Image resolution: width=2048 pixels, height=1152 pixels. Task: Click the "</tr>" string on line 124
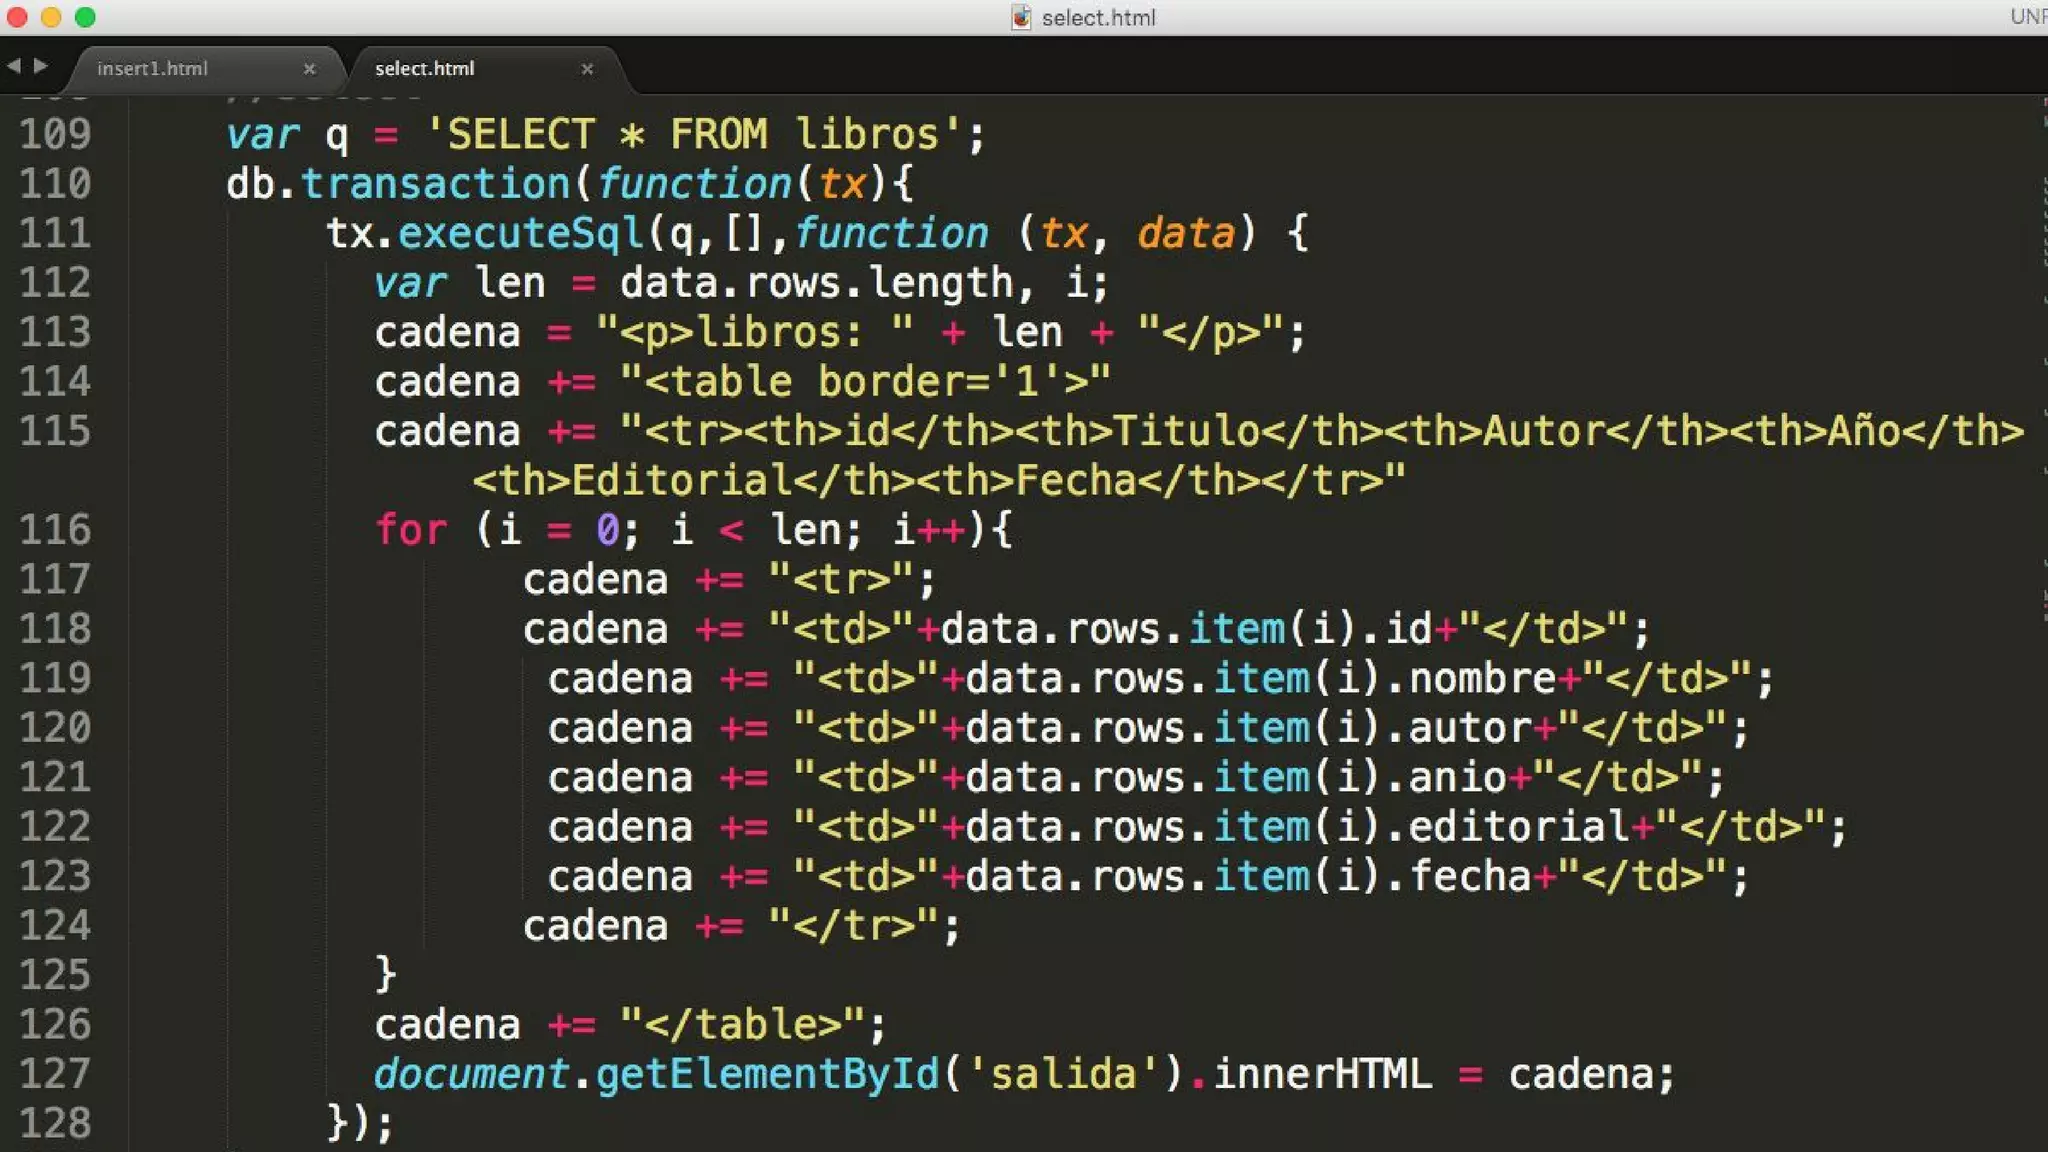[x=854, y=926]
